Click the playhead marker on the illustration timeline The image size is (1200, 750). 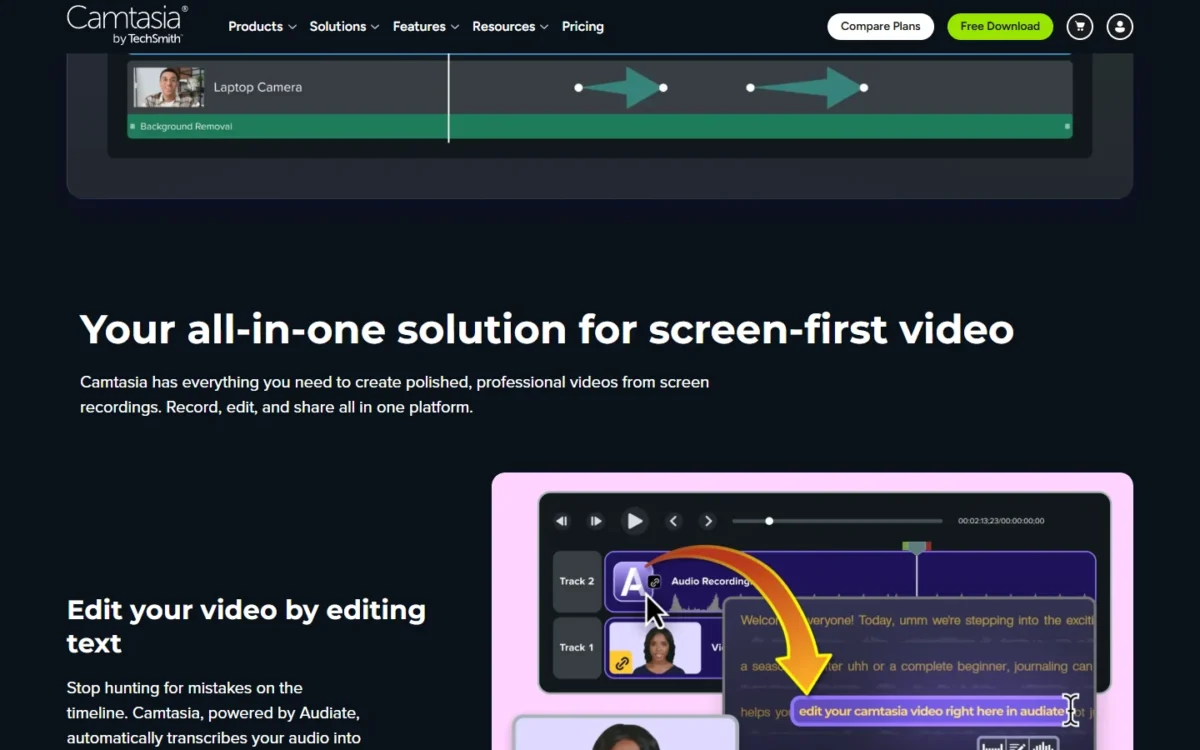(916, 547)
